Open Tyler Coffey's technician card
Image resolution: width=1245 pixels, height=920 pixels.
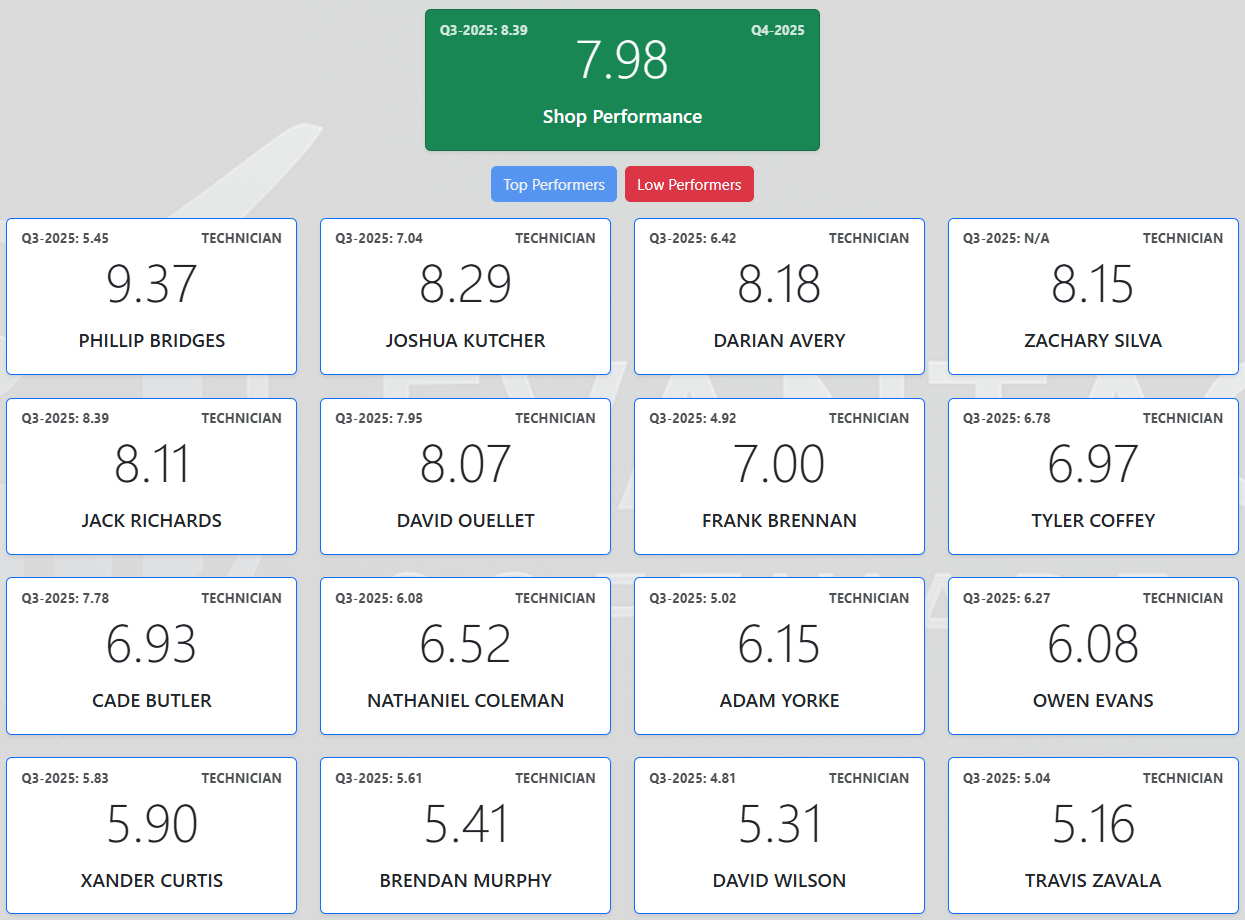coord(1093,476)
